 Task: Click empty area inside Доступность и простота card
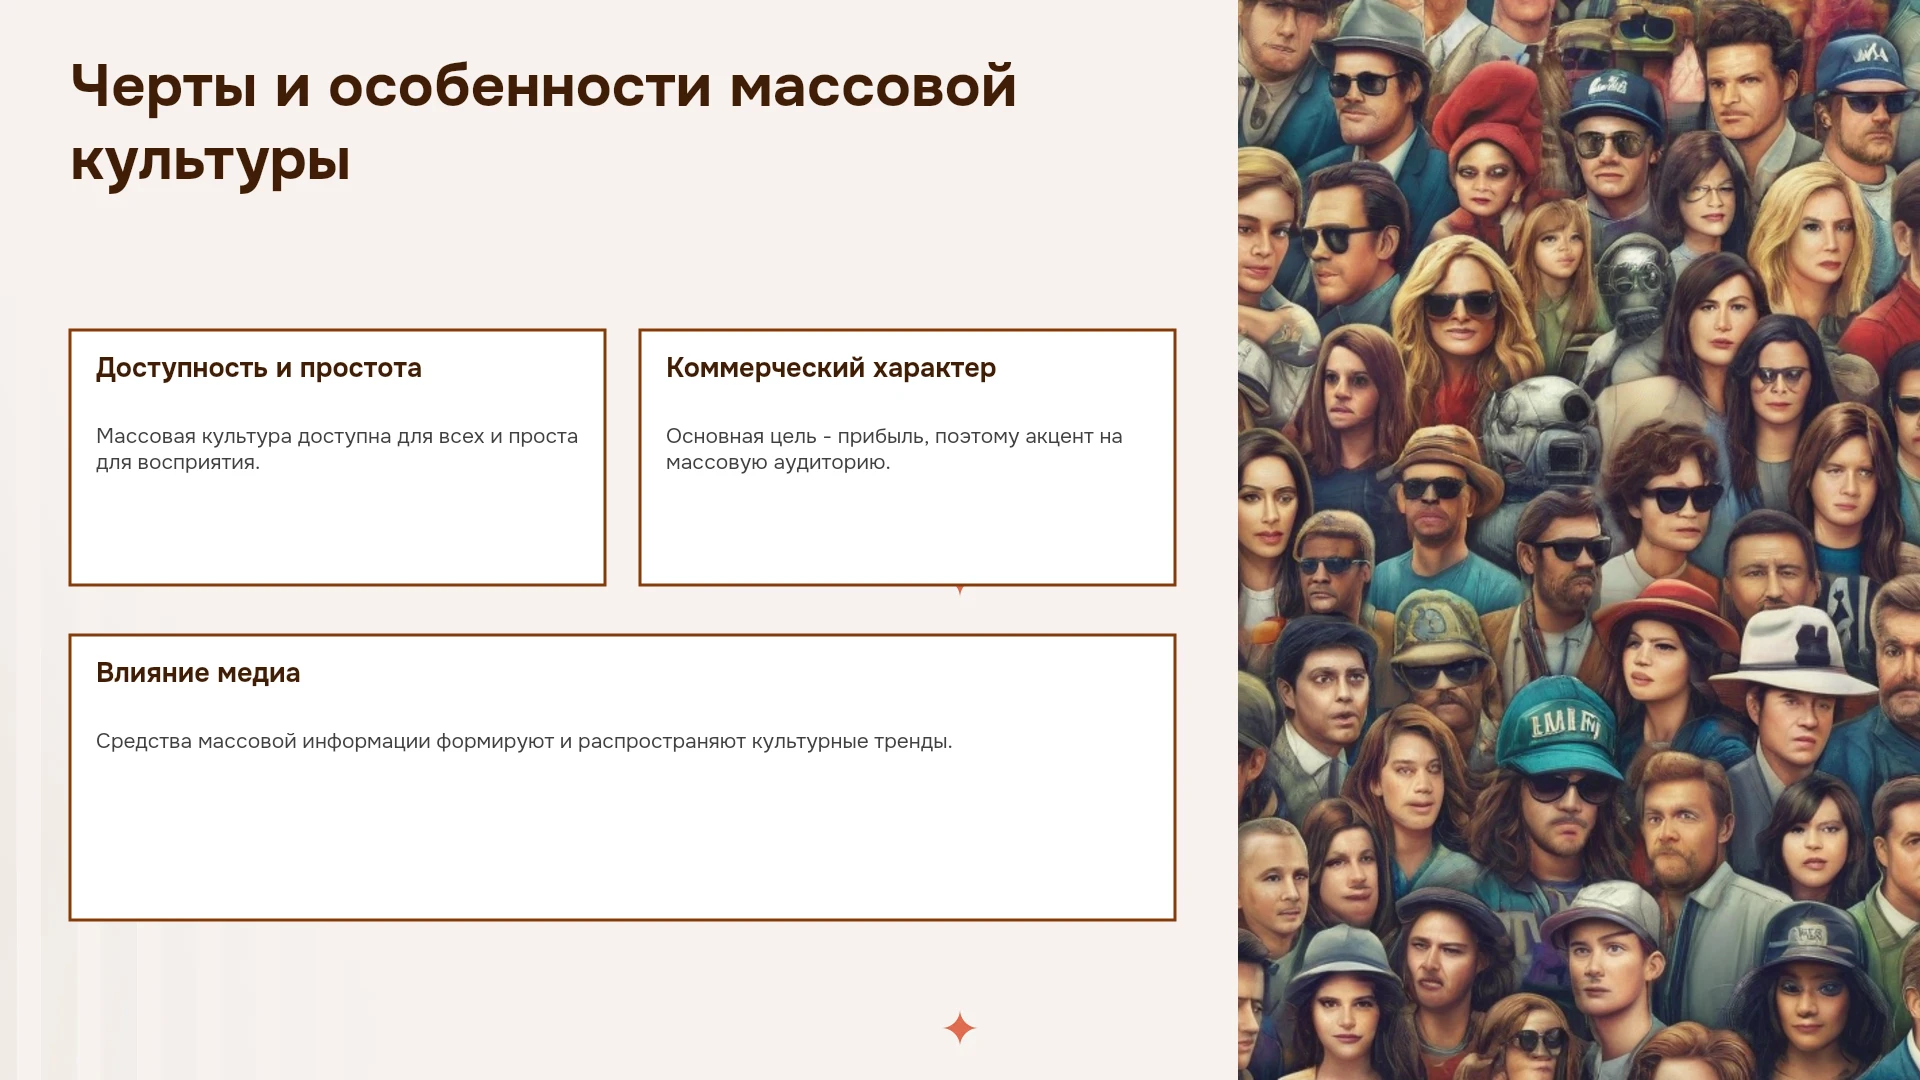point(337,530)
